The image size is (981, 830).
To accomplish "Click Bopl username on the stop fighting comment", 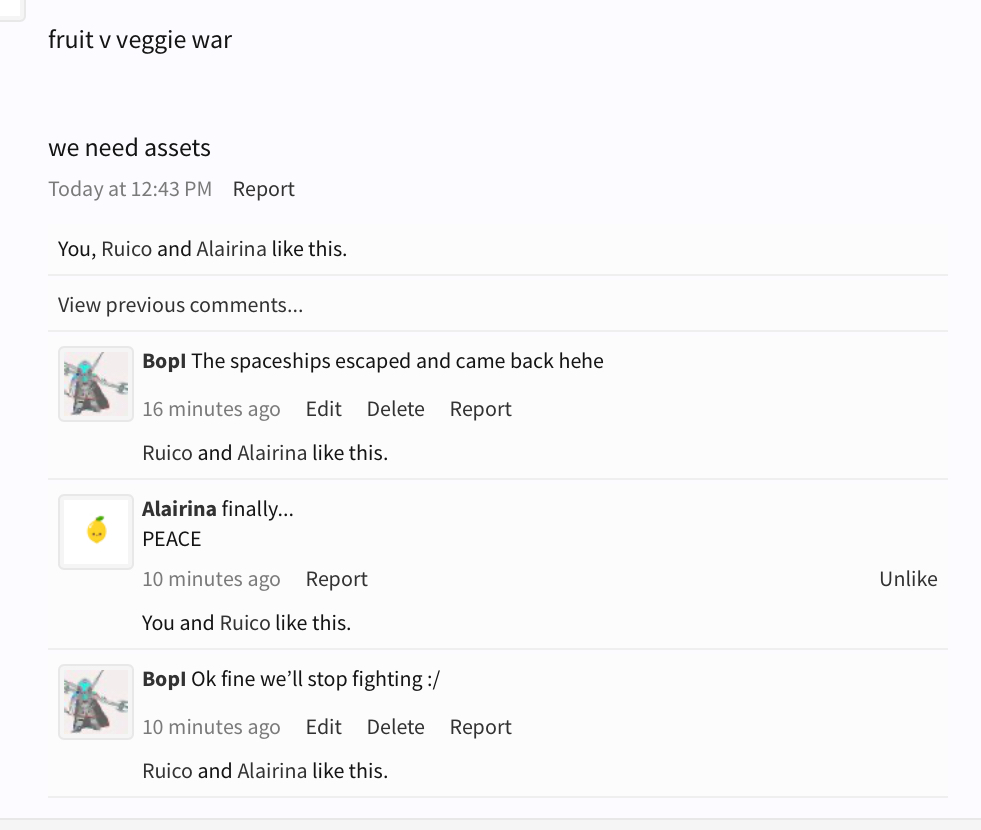I will point(164,679).
